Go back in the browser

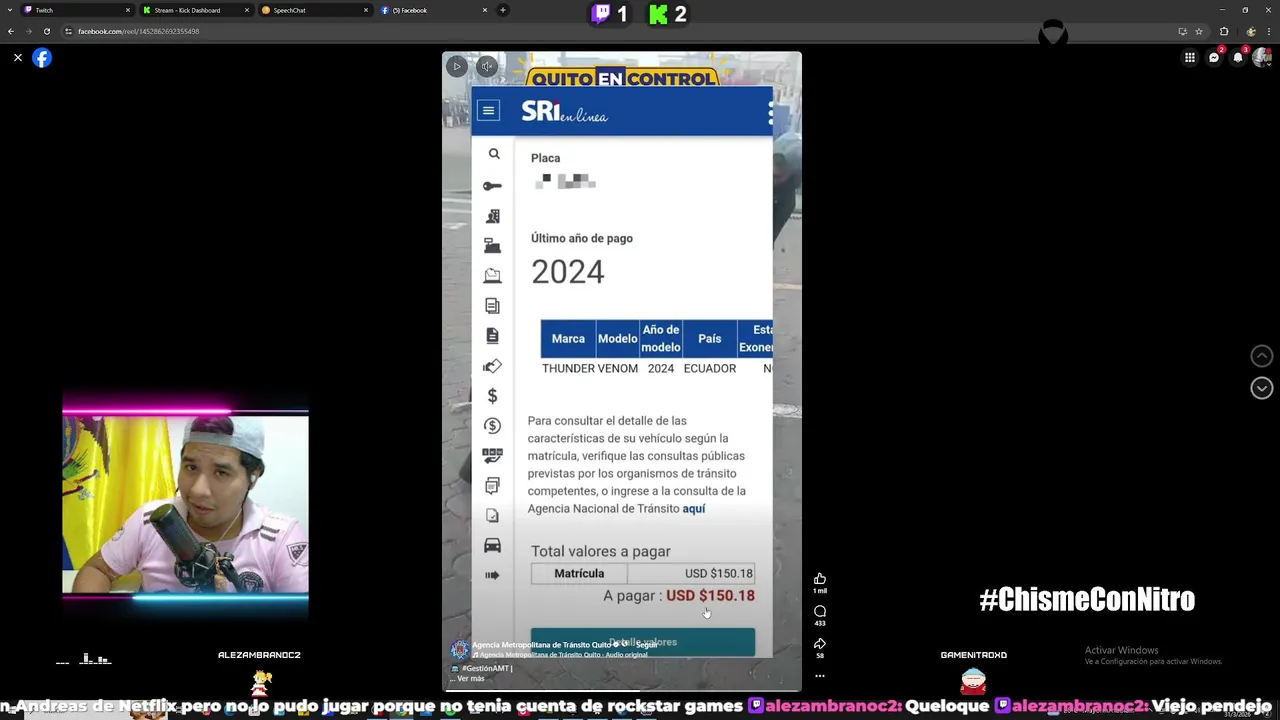click(11, 31)
